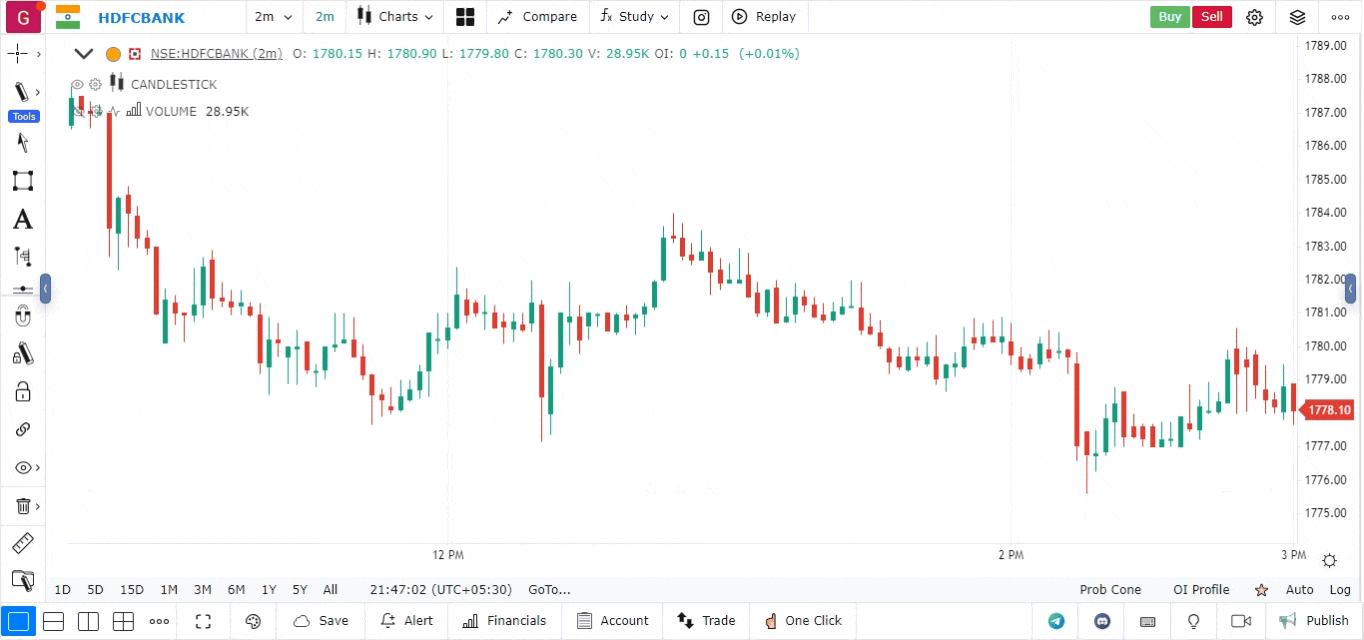Open the Trade menu at bottom
1364x640 pixels.
[x=707, y=621]
